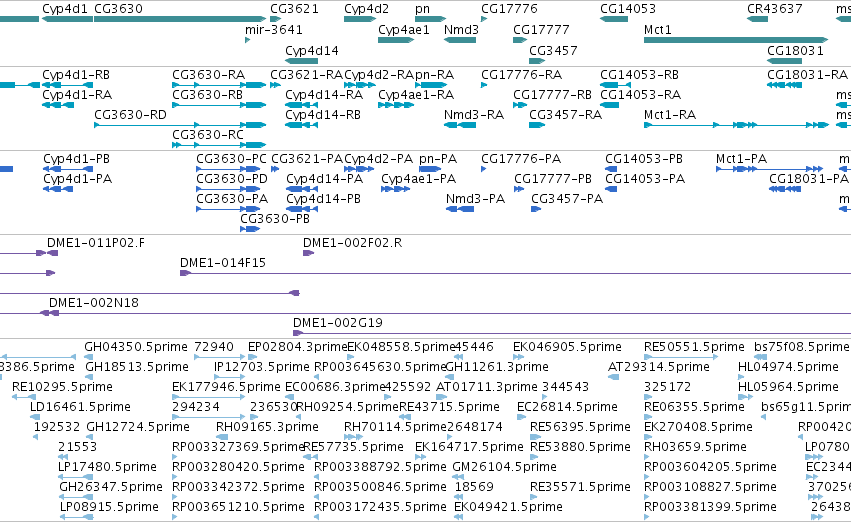Click BAC label DME1-014F15
The width and height of the screenshot is (851, 522).
pyautogui.click(x=223, y=263)
